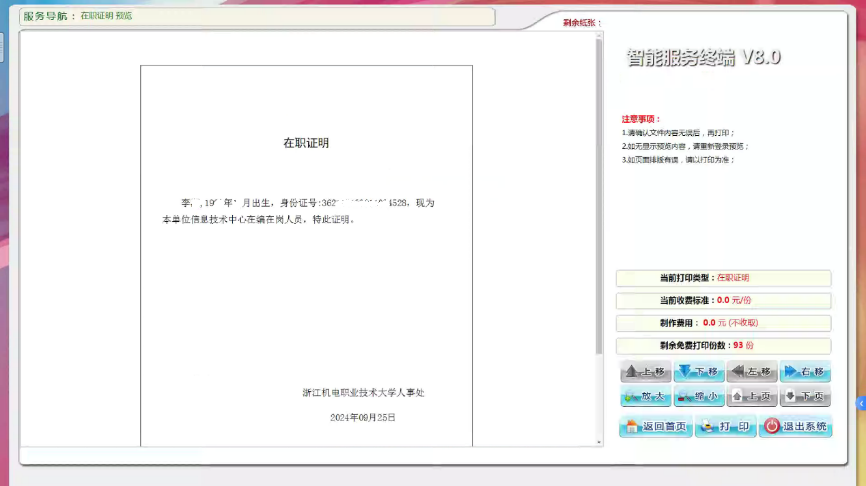Image resolution: width=866 pixels, height=486 pixels.
Task: Click the 当前收费标准 fee field
Action: pyautogui.click(x=723, y=300)
